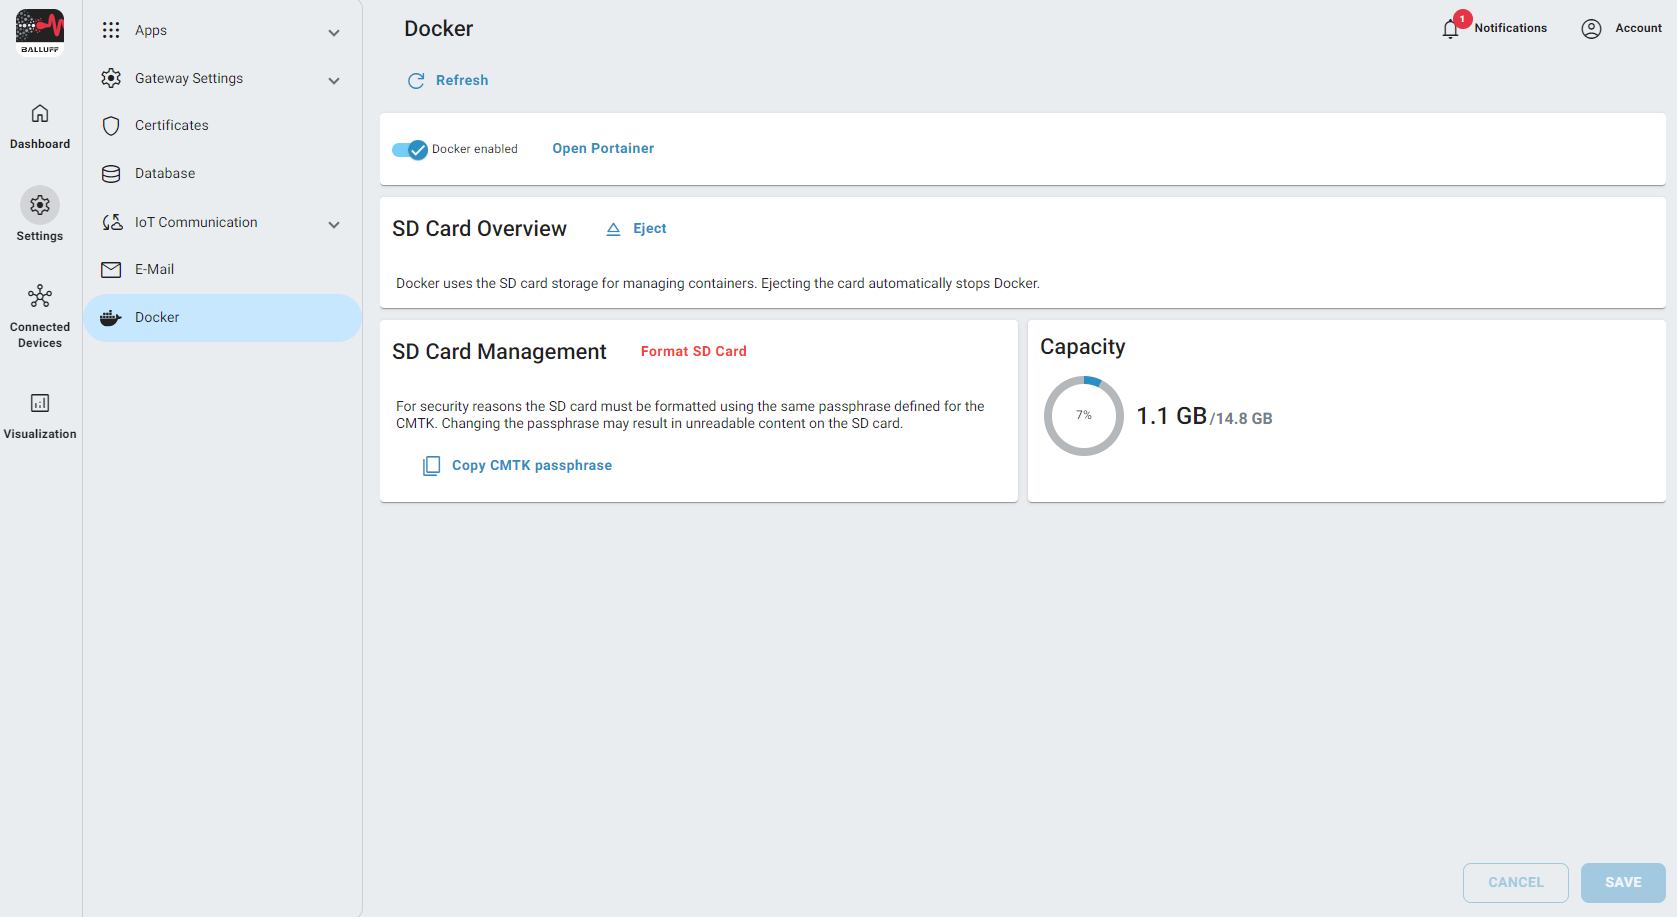The height and width of the screenshot is (917, 1677).
Task: Click the Notifications bell icon
Action: pos(1450,29)
